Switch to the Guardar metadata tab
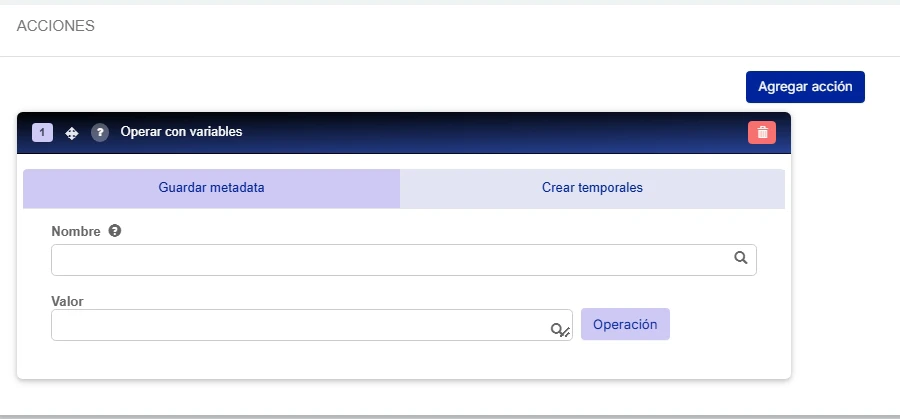The height and width of the screenshot is (419, 900). (x=211, y=188)
